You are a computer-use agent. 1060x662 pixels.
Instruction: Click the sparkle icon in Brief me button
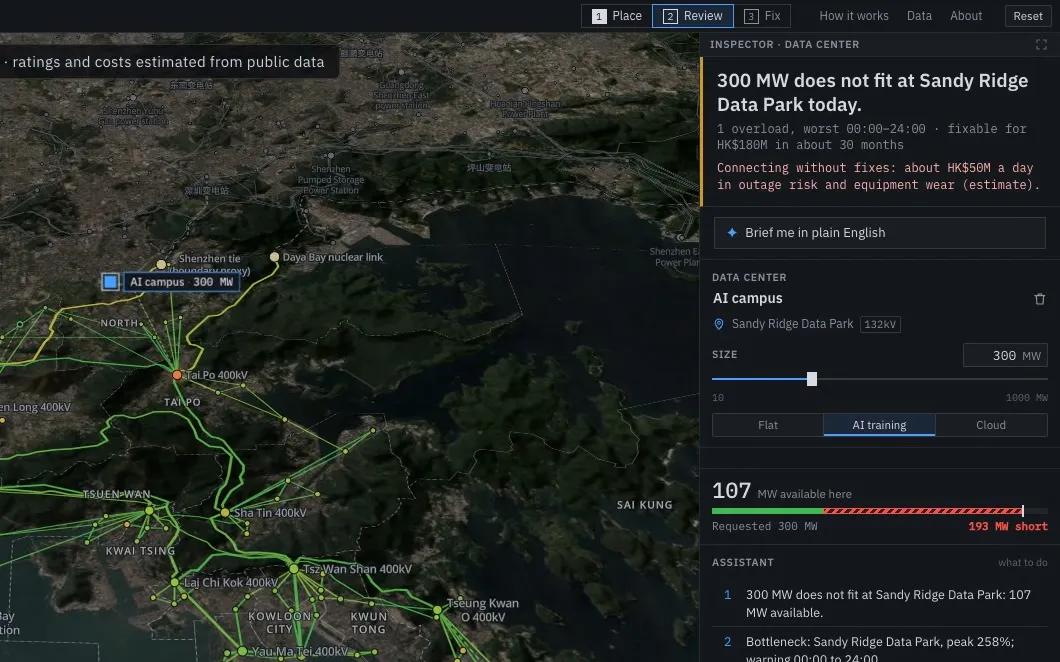[731, 233]
